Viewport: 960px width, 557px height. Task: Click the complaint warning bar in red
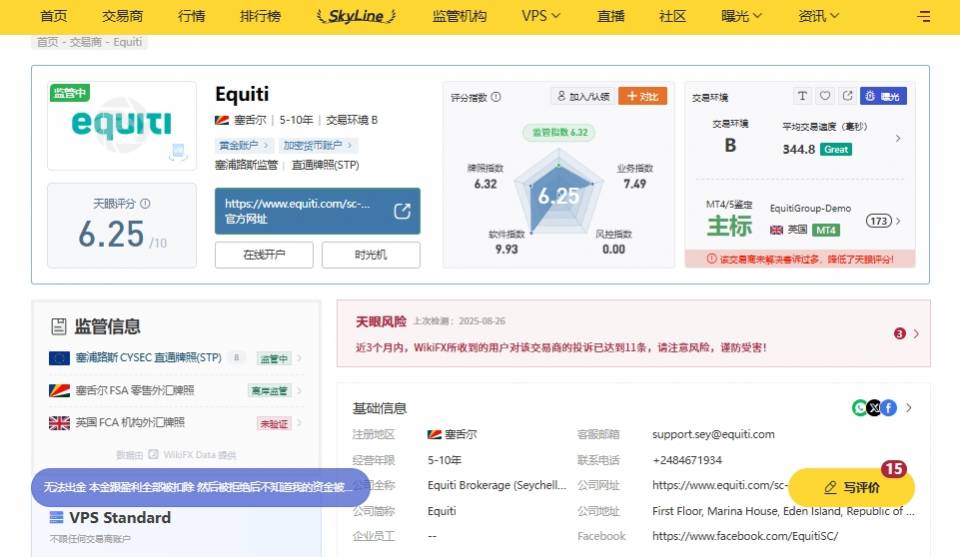(x=800, y=259)
